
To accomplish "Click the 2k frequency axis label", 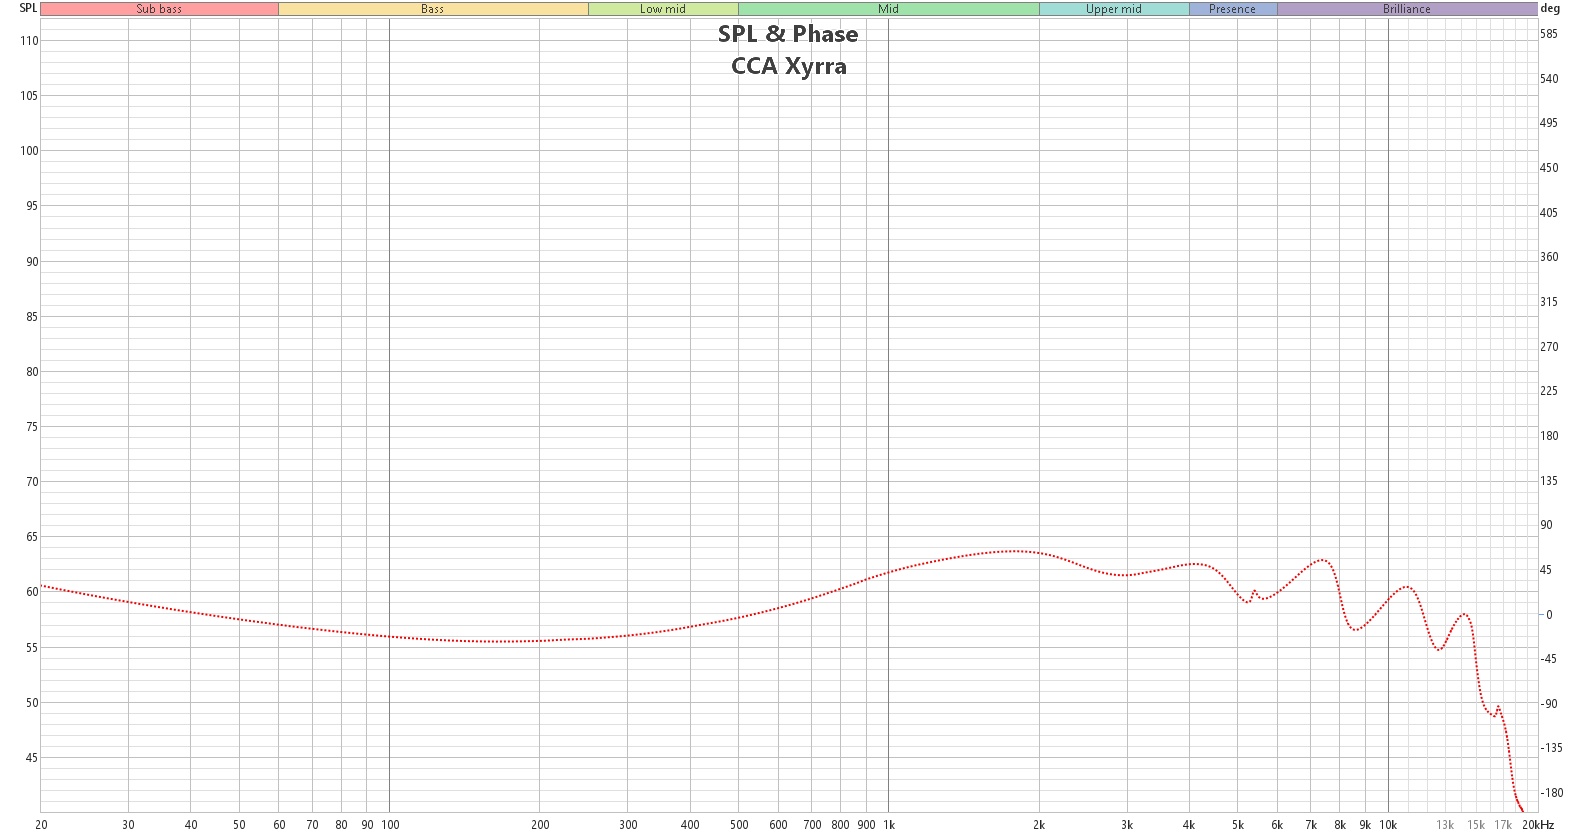I will coord(1039,825).
